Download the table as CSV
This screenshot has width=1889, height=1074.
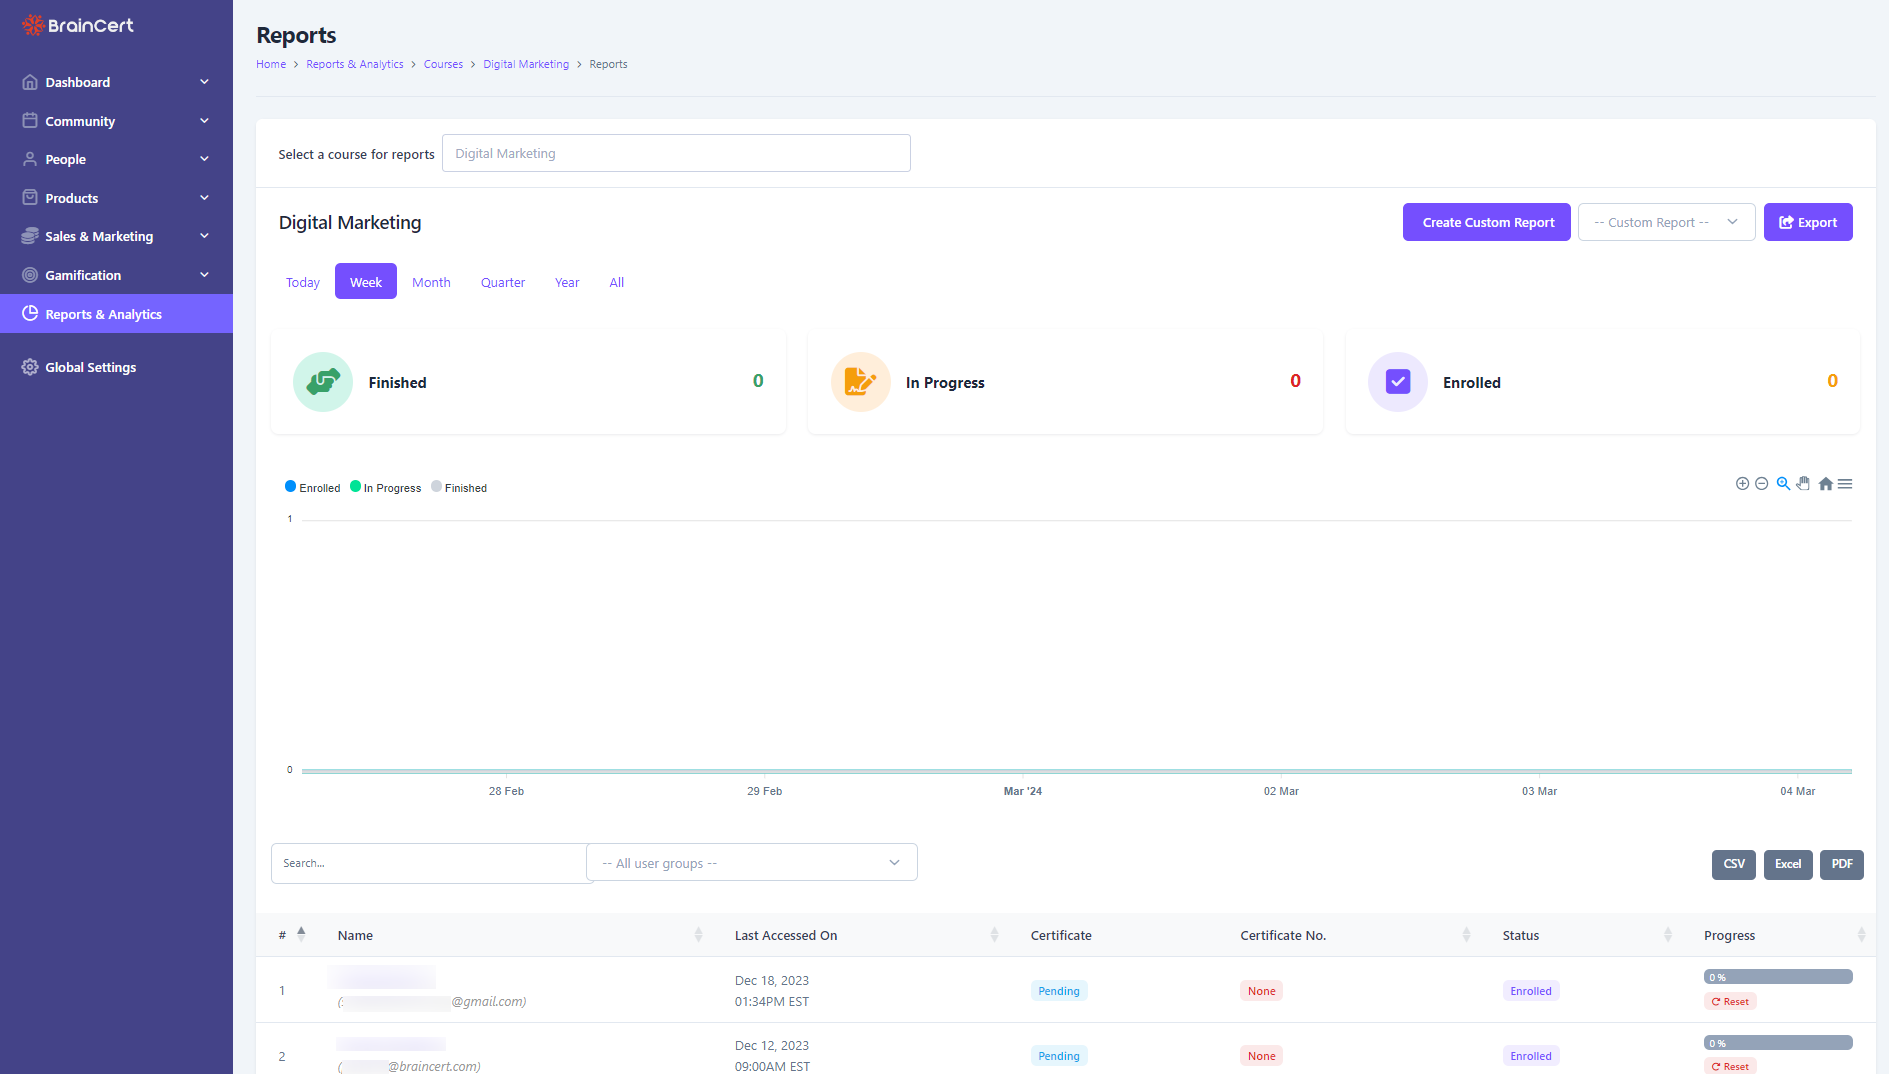pos(1734,864)
